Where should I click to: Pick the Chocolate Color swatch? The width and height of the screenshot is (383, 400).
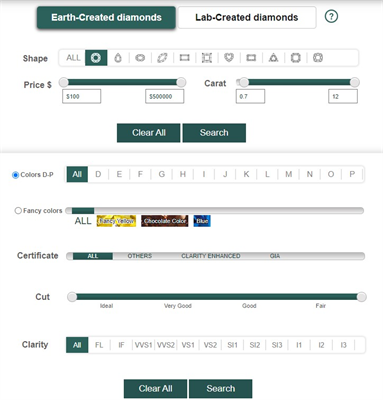[x=165, y=221]
